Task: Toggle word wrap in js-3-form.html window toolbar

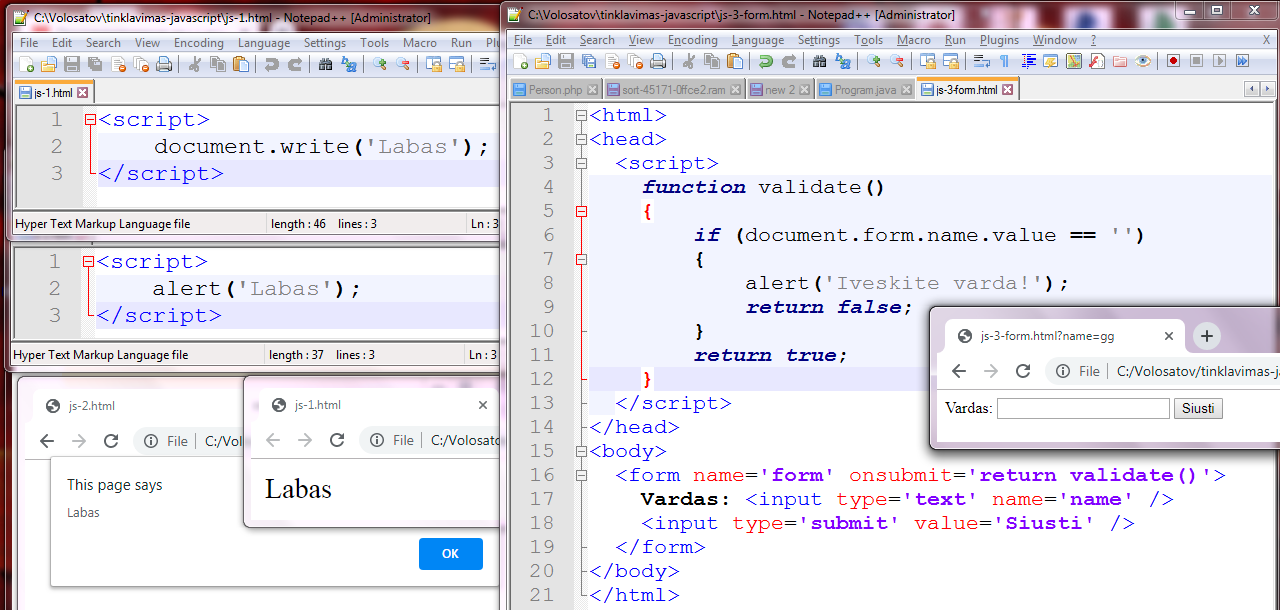Action: coord(982,61)
